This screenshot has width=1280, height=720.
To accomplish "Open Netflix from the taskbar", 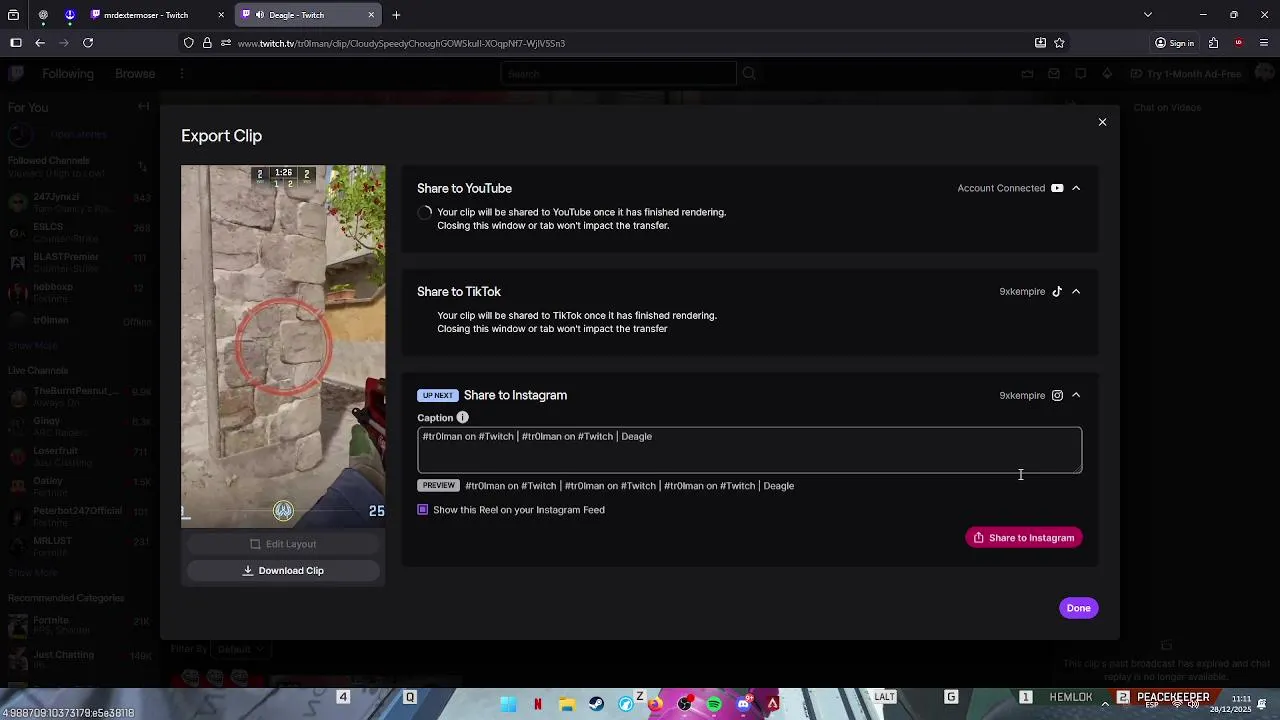I will point(538,704).
